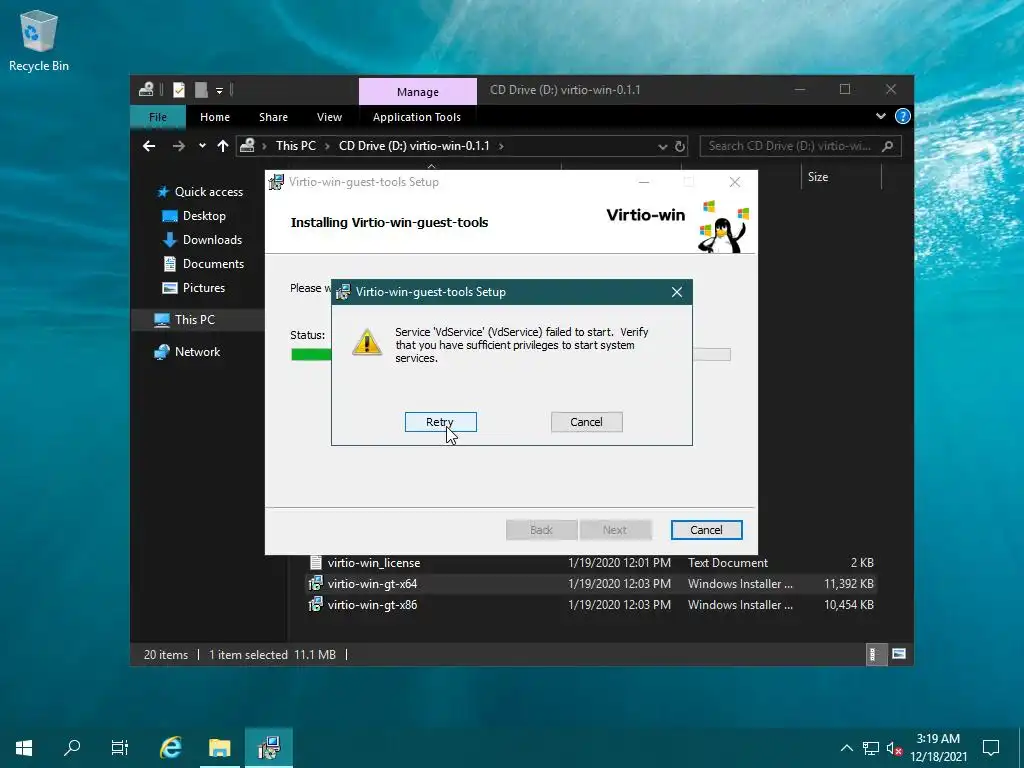
Task: Expand chevron after CD Drive breadcrumb
Action: click(x=501, y=146)
